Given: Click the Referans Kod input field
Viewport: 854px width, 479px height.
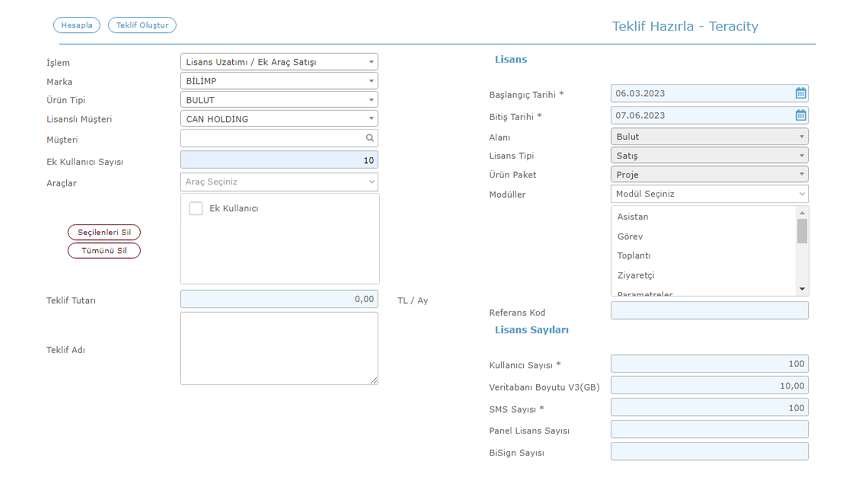Looking at the screenshot, I should [x=710, y=311].
